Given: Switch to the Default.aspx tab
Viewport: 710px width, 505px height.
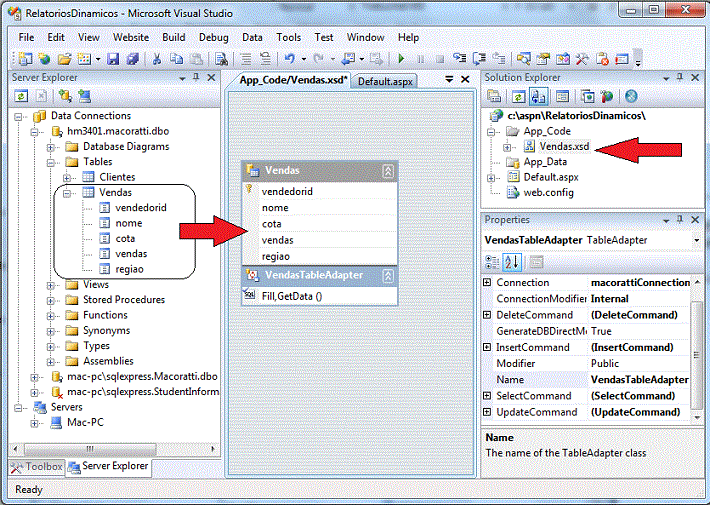Looking at the screenshot, I should (385, 81).
